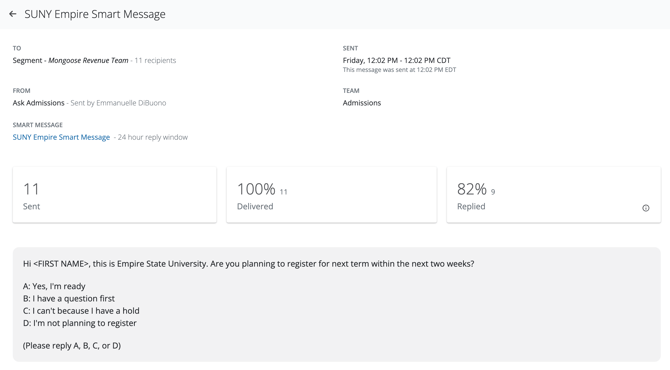Viewport: 670px width, 370px height.
Task: Click the page title 'SUNY Empire Smart Message'
Action: pos(95,14)
